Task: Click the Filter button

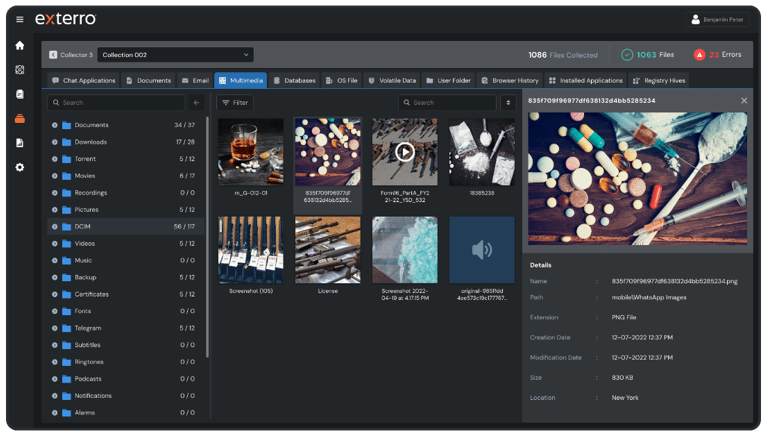Action: (x=235, y=102)
